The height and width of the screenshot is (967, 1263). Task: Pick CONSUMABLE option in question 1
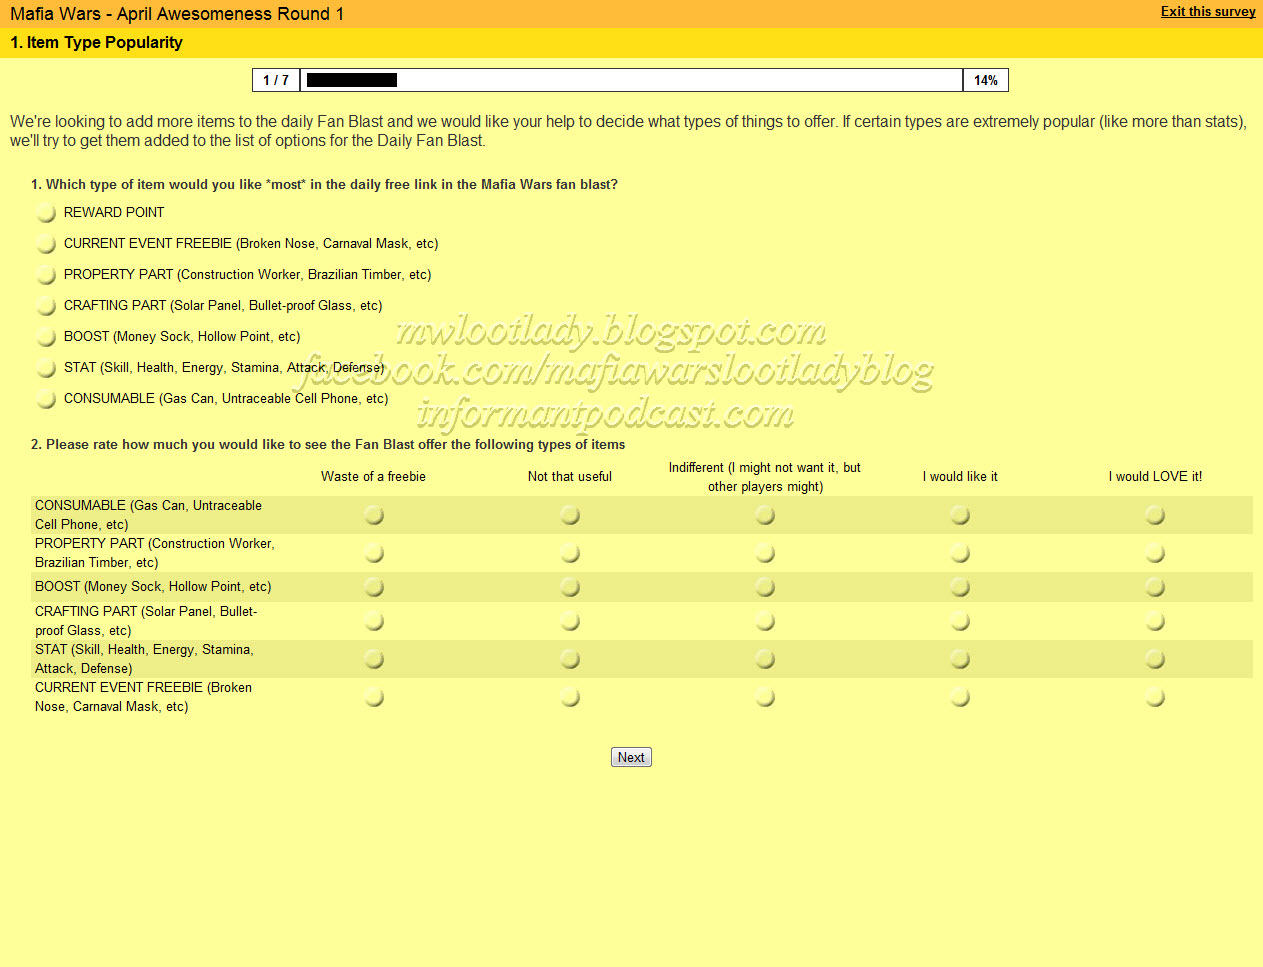click(x=46, y=399)
